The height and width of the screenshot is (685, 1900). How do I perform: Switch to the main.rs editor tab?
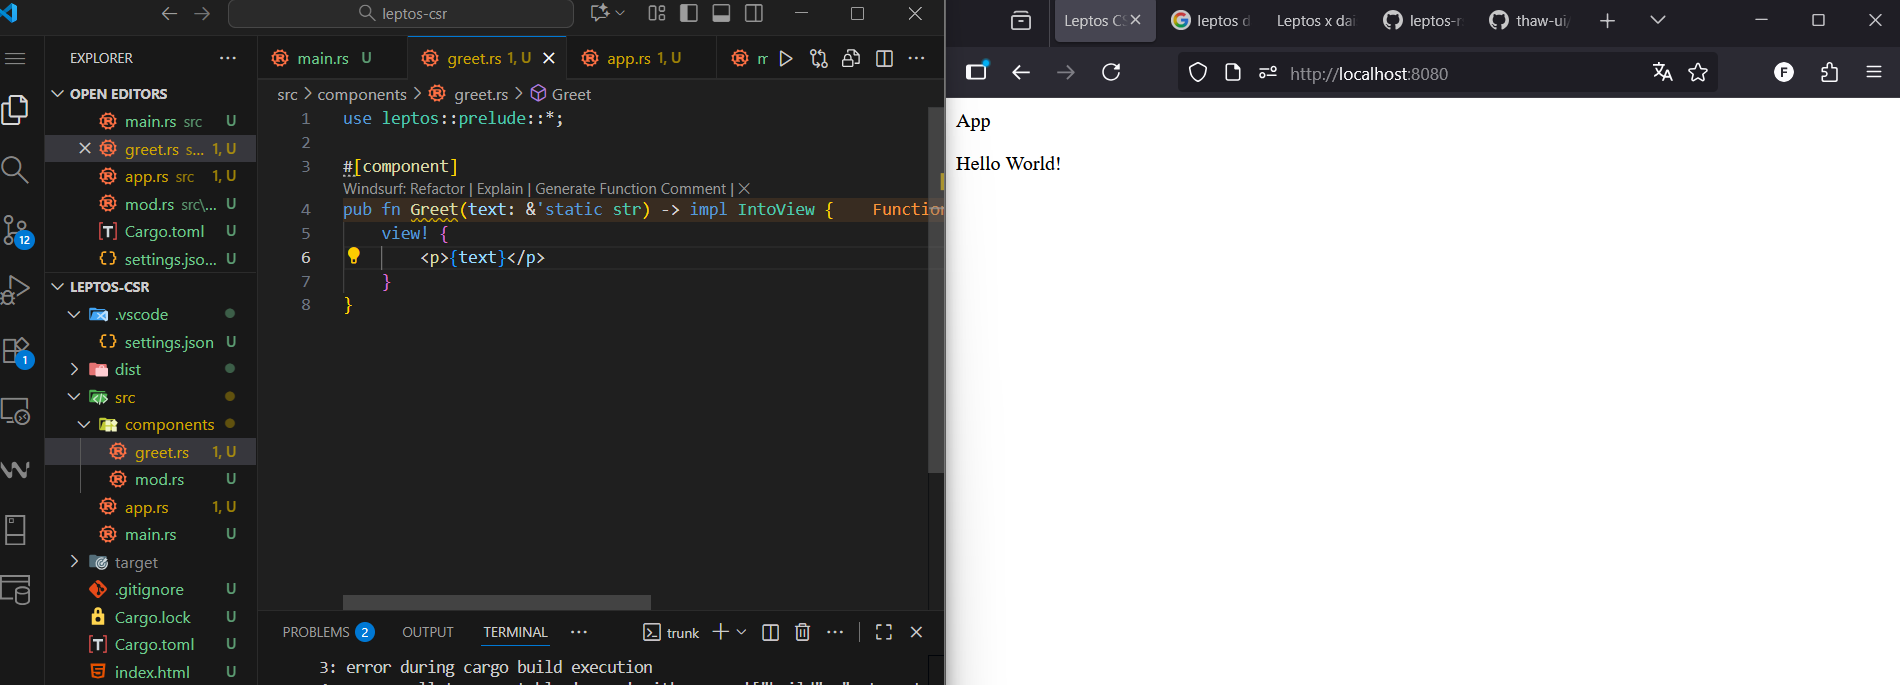point(322,58)
